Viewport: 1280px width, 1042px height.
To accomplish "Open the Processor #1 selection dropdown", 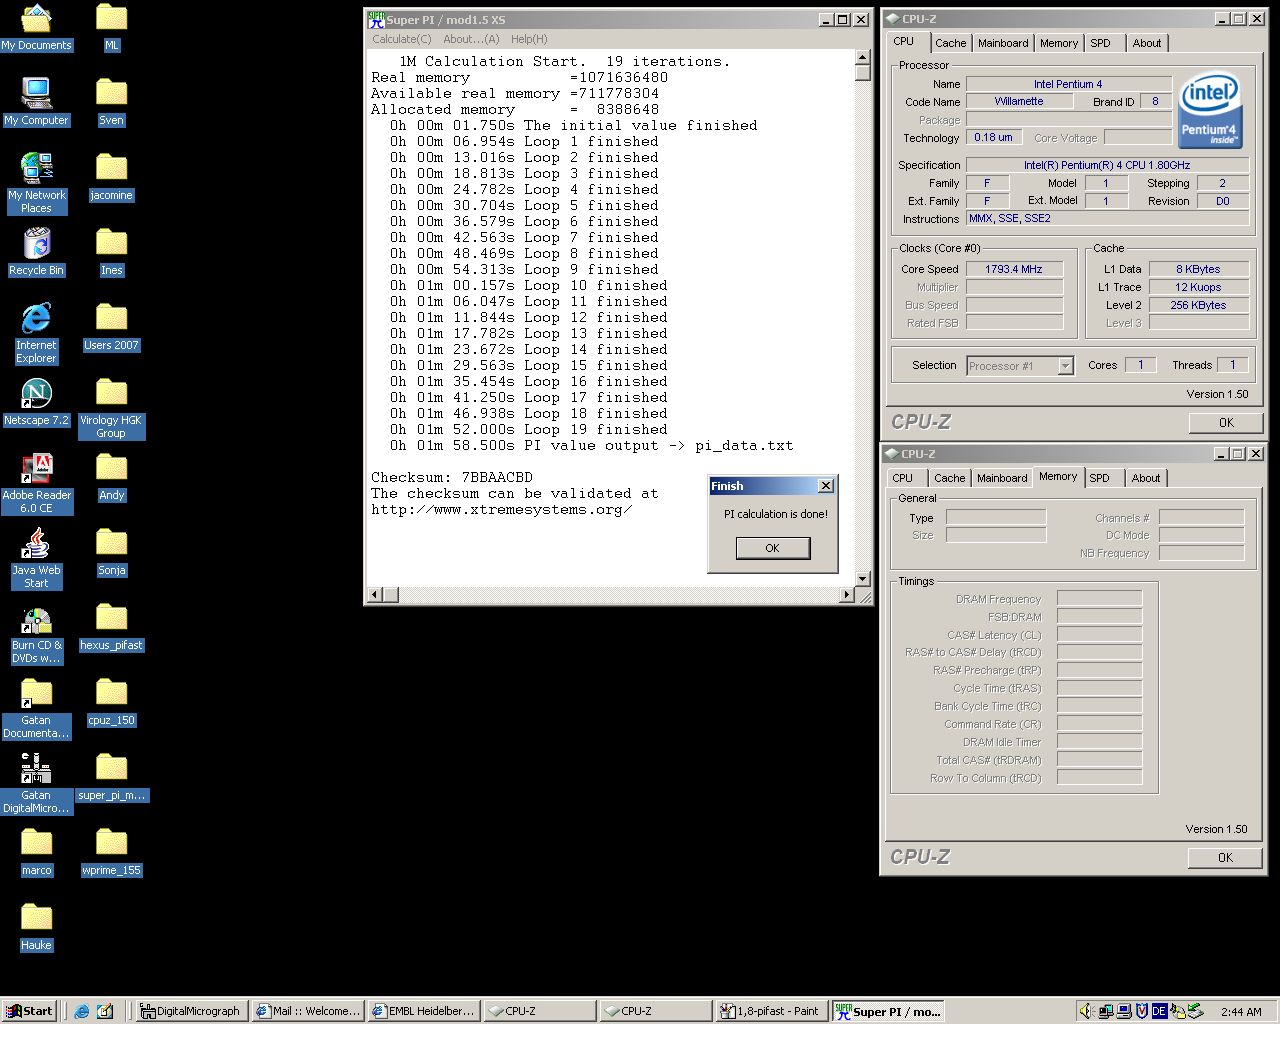I will (1065, 366).
